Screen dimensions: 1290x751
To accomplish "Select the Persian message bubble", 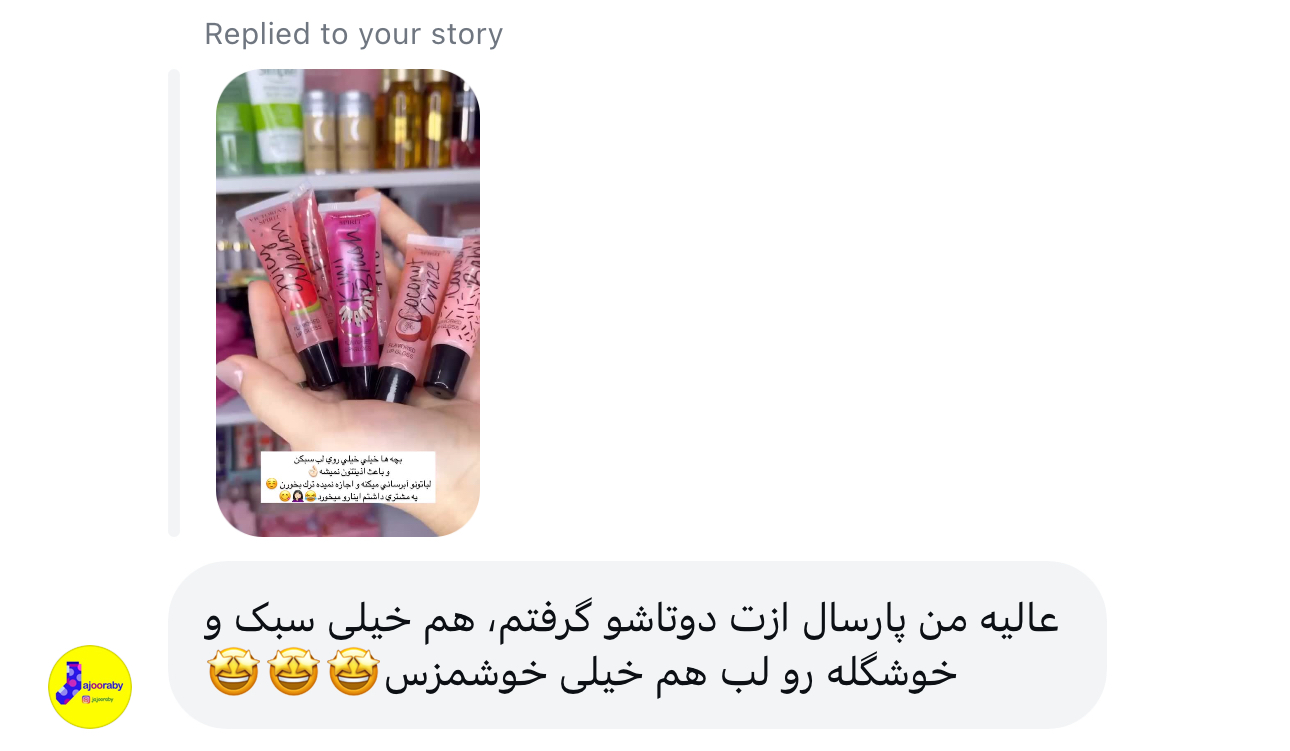I will pos(637,645).
